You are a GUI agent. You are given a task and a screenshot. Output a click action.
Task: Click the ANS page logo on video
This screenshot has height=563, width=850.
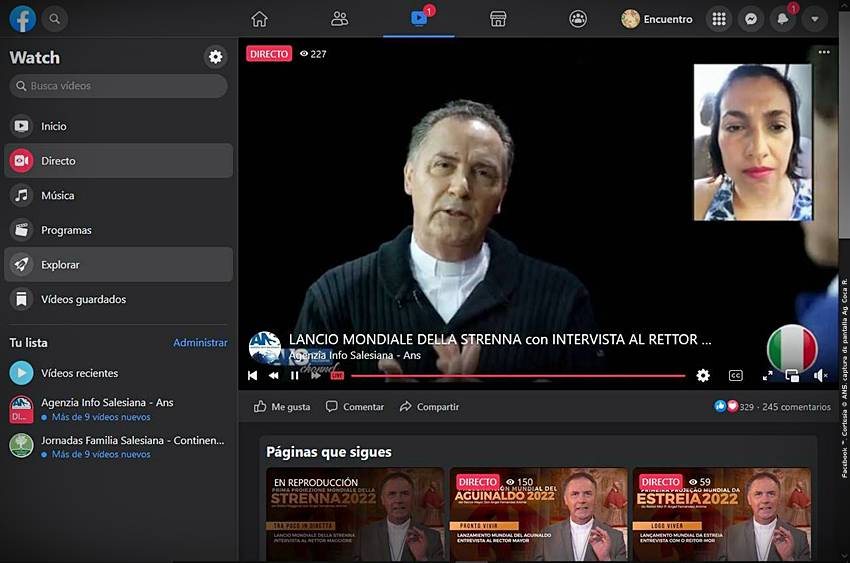pyautogui.click(x=265, y=347)
